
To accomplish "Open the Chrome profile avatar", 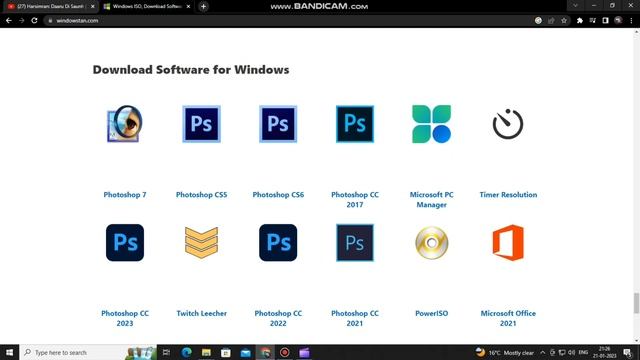I will point(618,20).
